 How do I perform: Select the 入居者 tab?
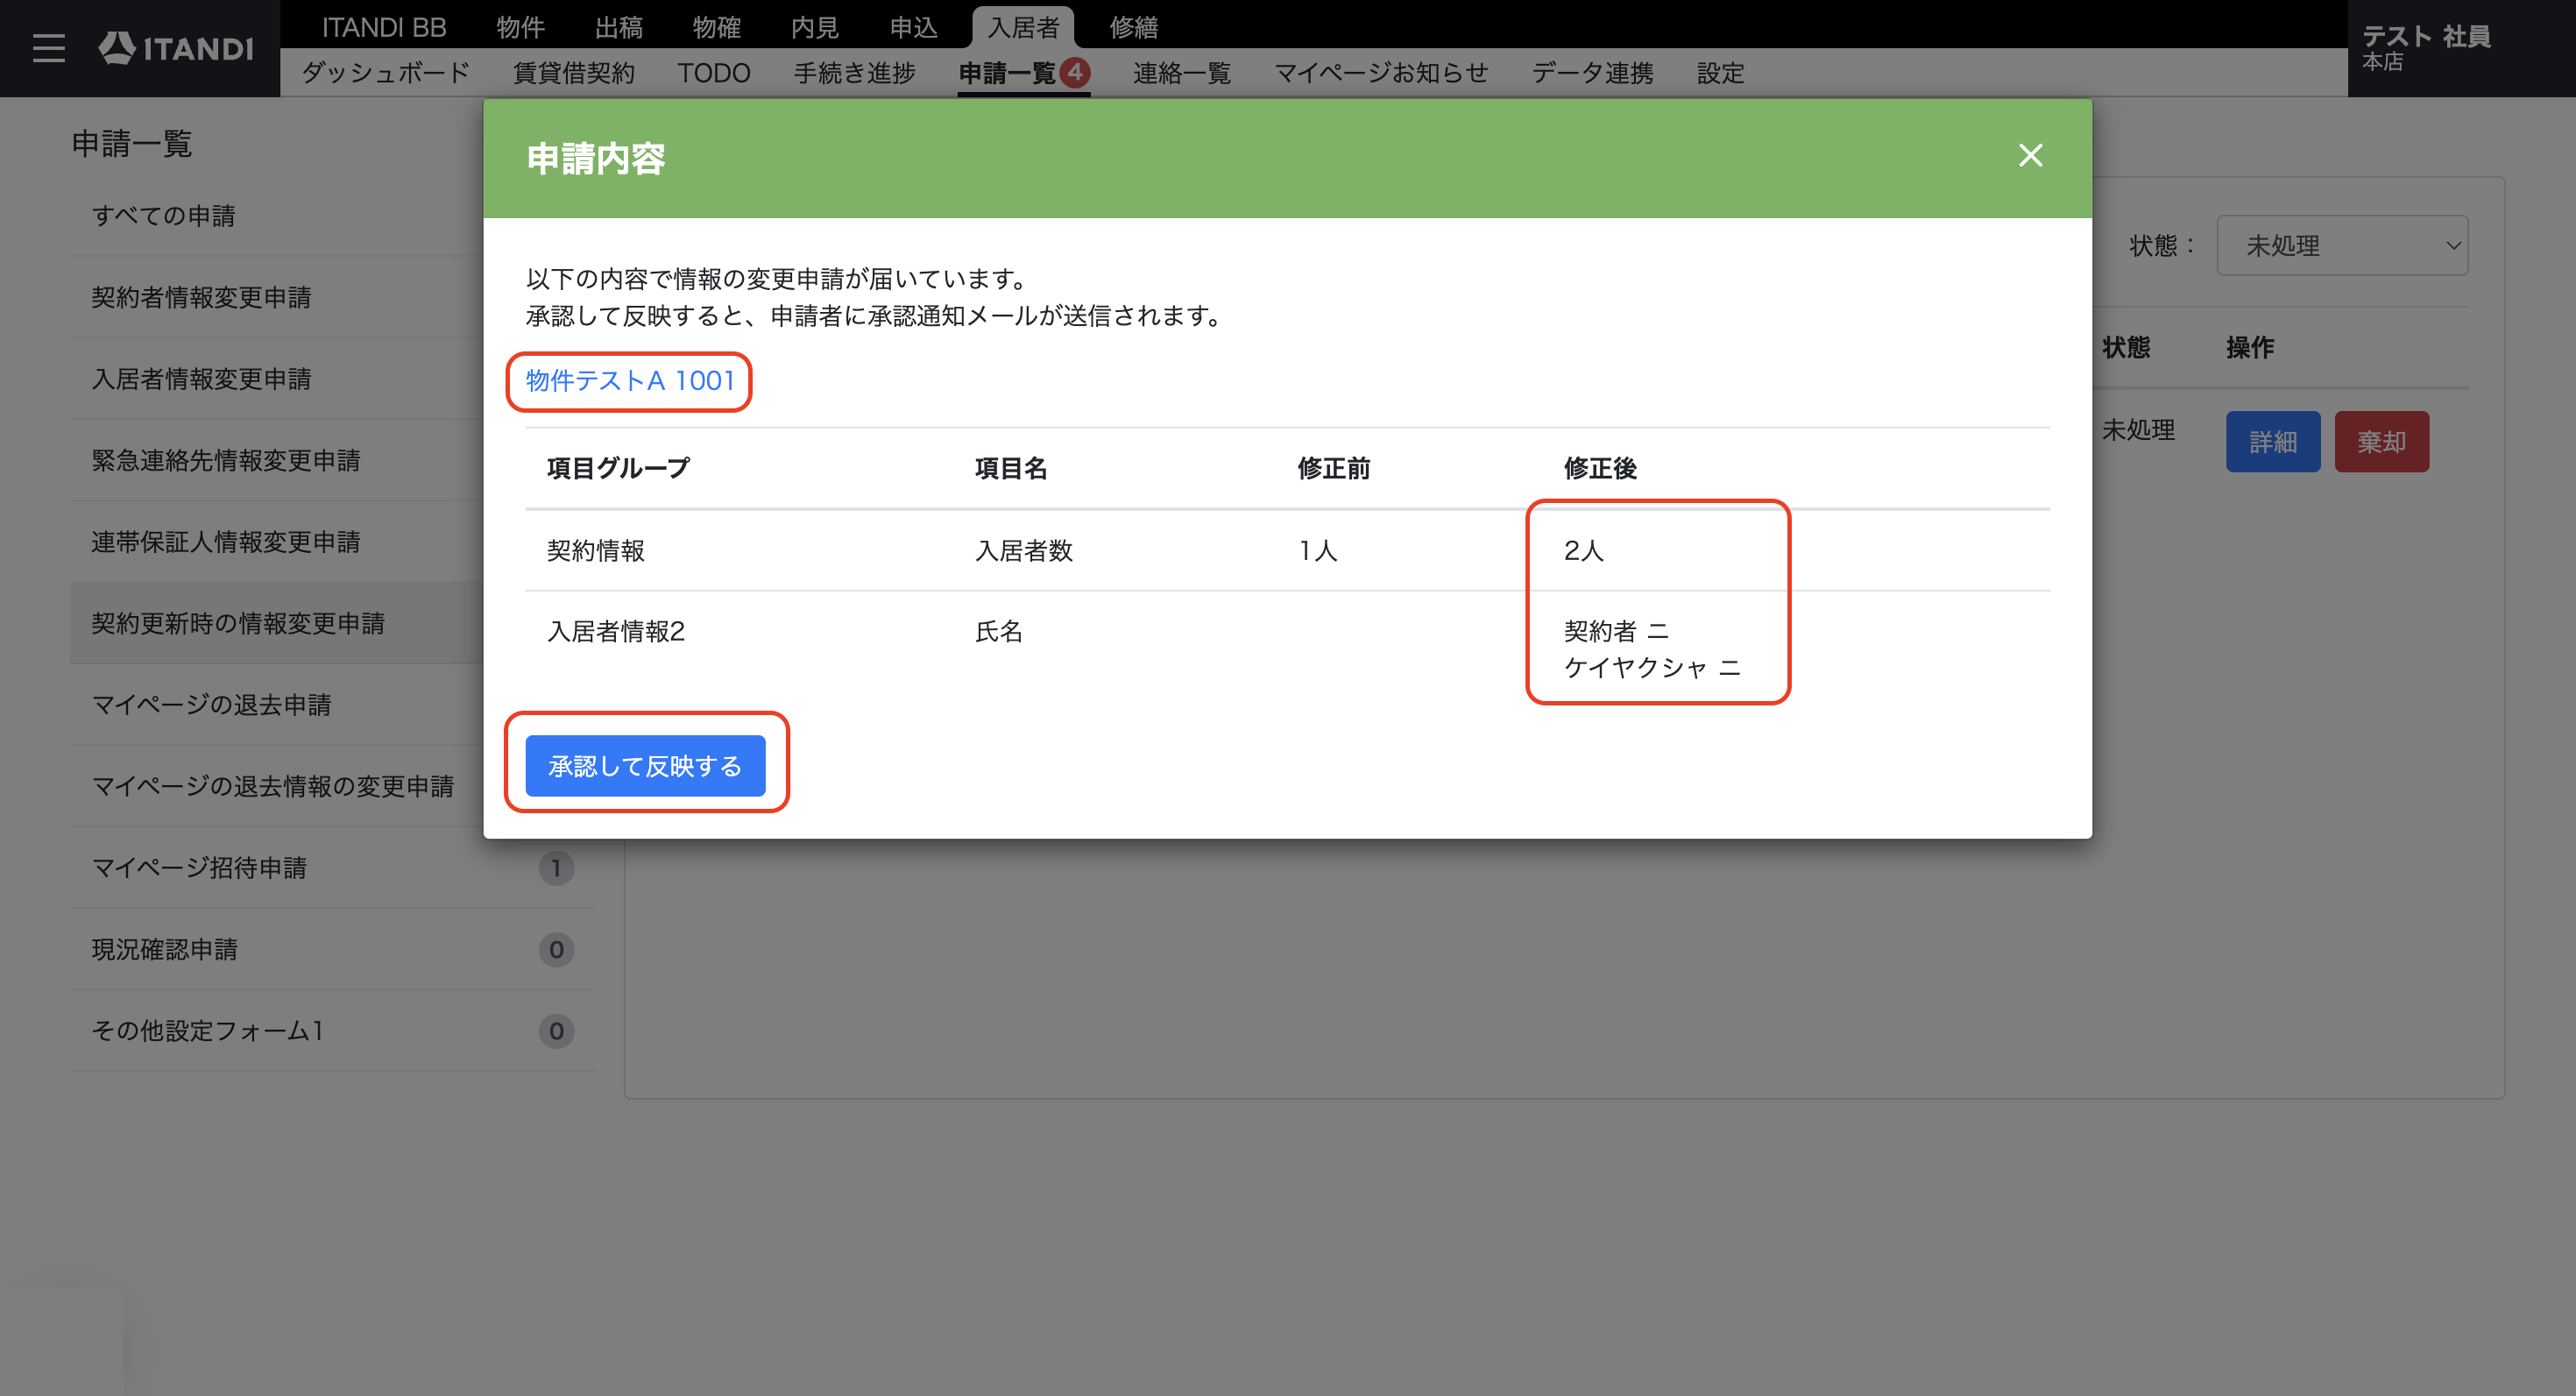1023,27
